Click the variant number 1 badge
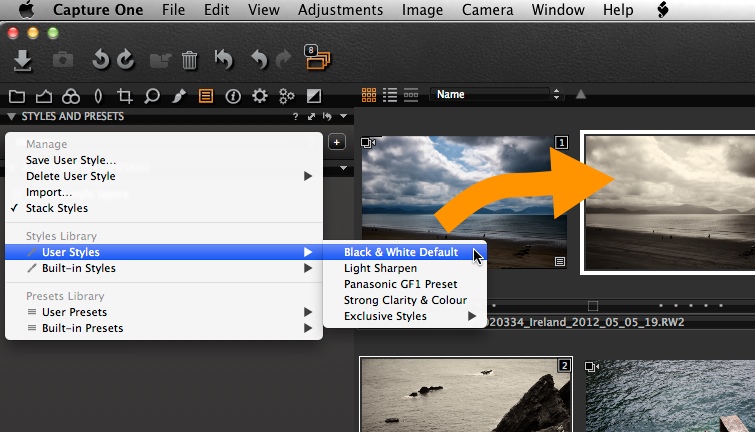The image size is (755, 432). click(561, 143)
